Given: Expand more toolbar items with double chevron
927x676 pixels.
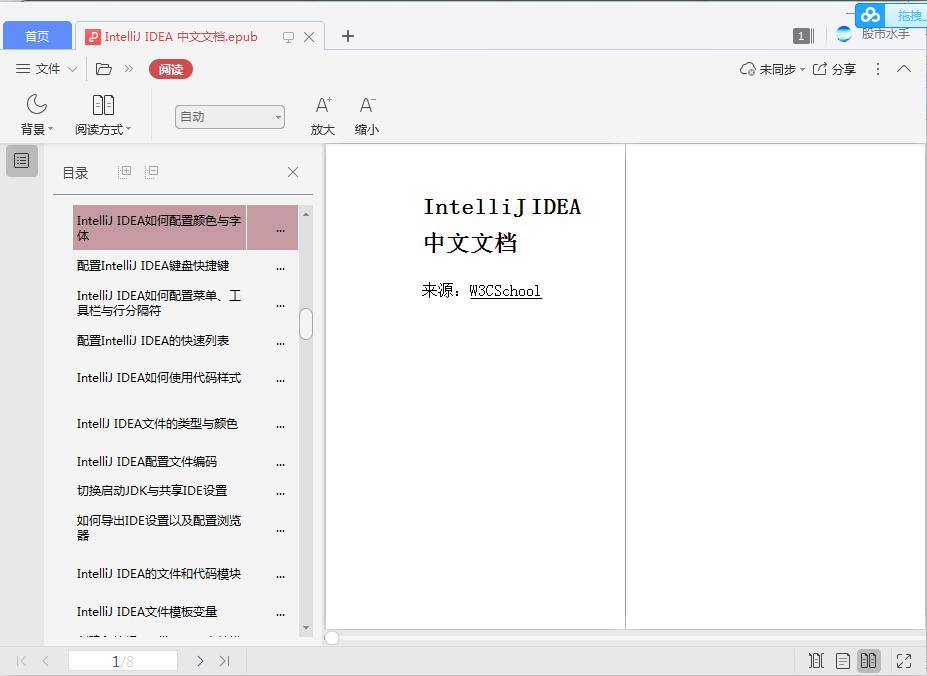Looking at the screenshot, I should [x=129, y=69].
